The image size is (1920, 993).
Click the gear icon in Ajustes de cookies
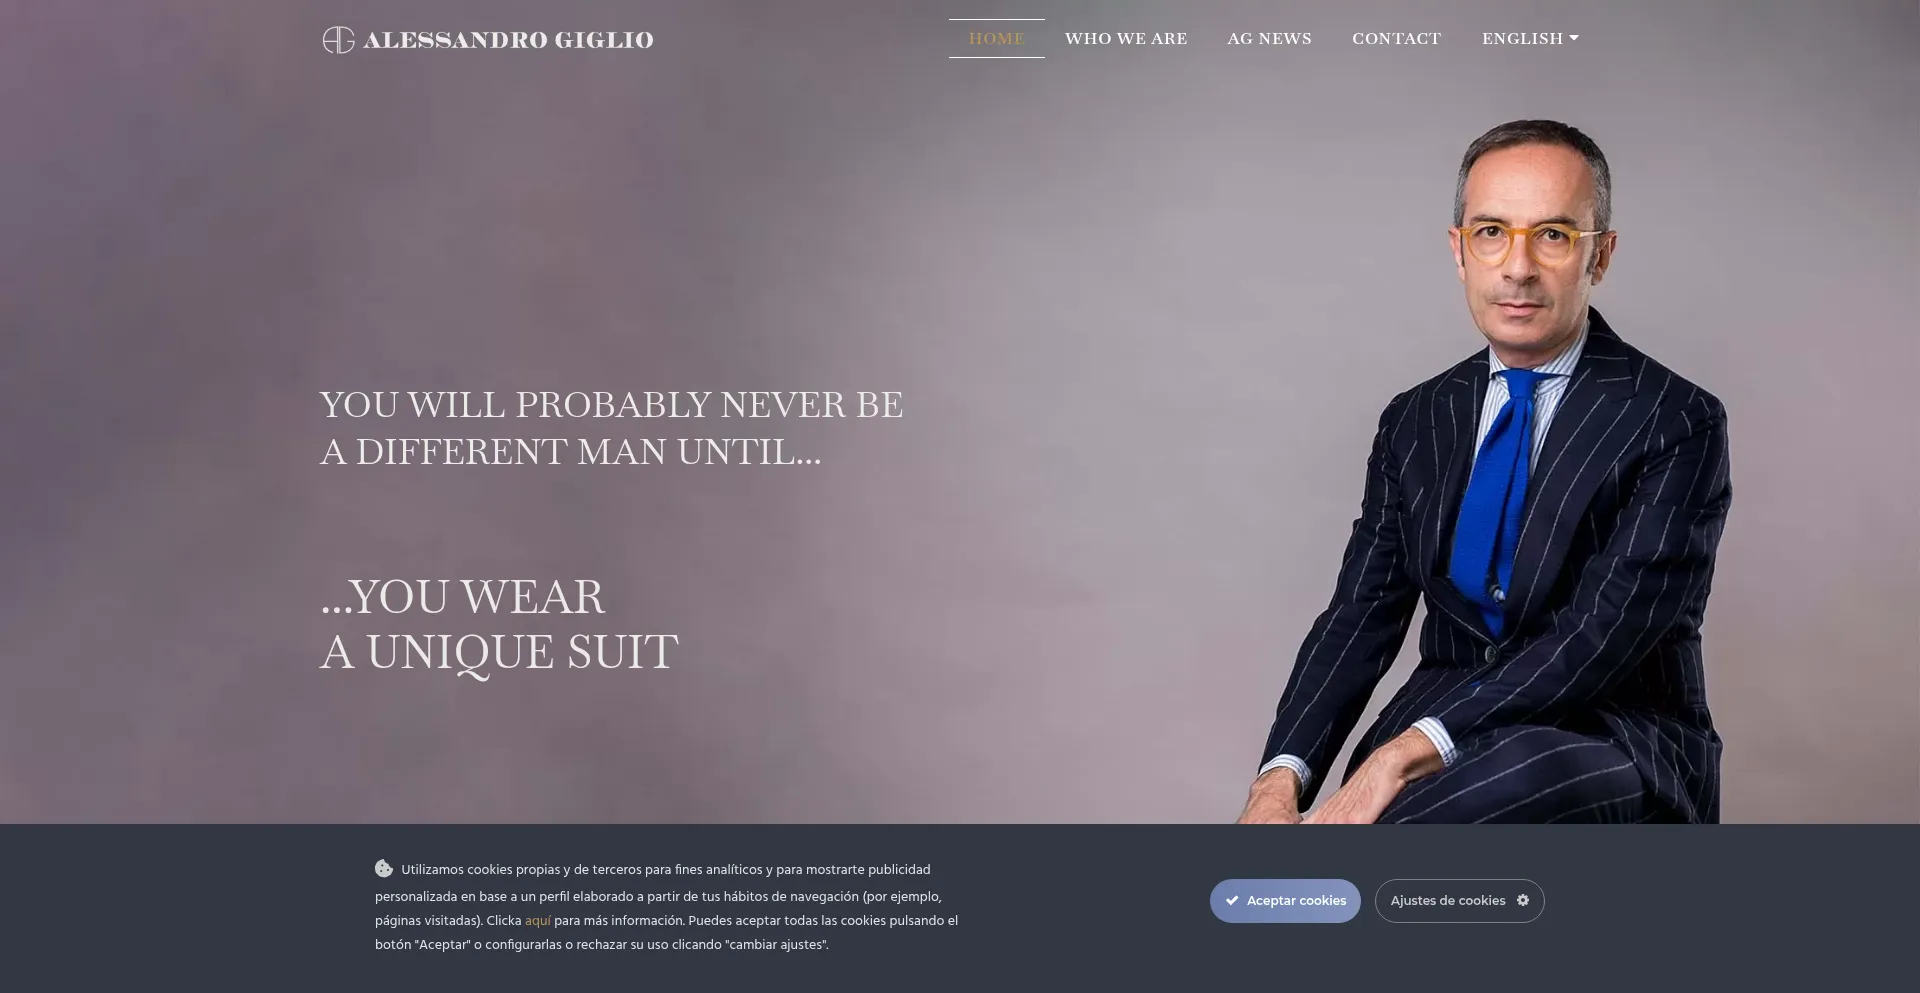pos(1523,900)
